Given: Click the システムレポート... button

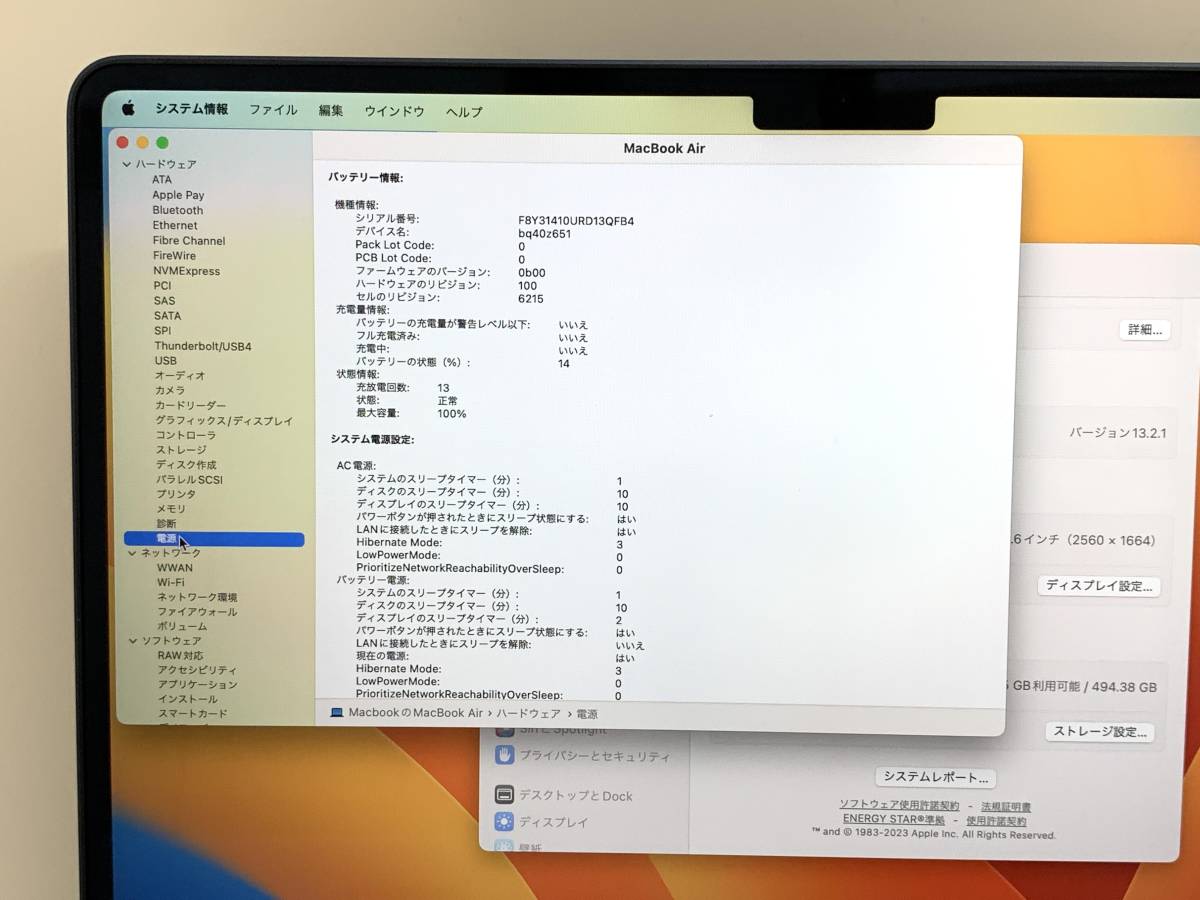Looking at the screenshot, I should coord(935,777).
